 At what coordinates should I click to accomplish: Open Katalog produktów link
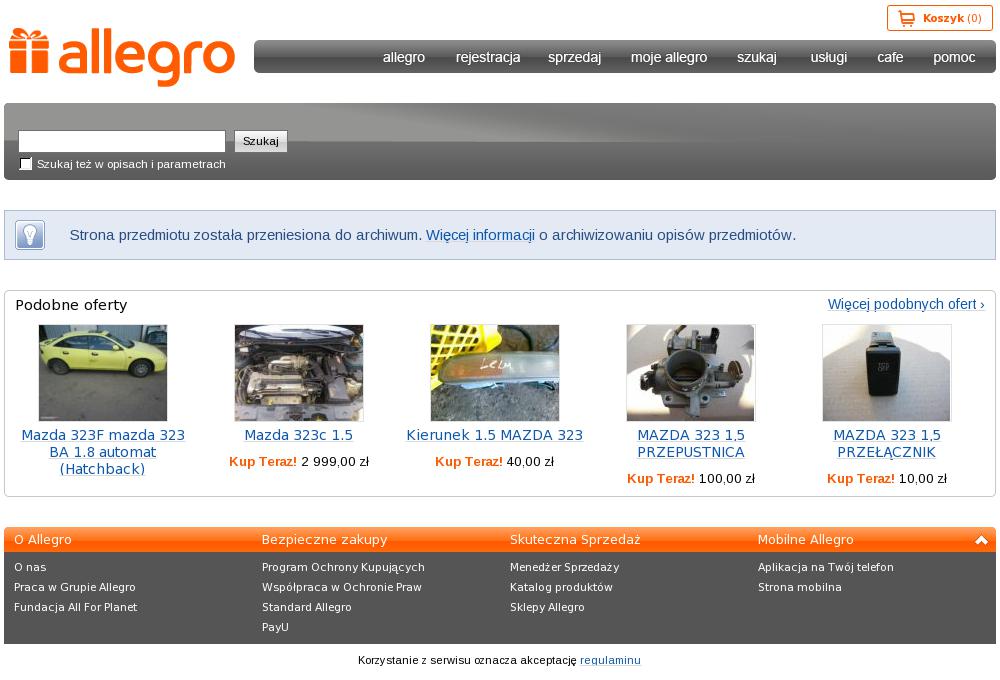561,587
